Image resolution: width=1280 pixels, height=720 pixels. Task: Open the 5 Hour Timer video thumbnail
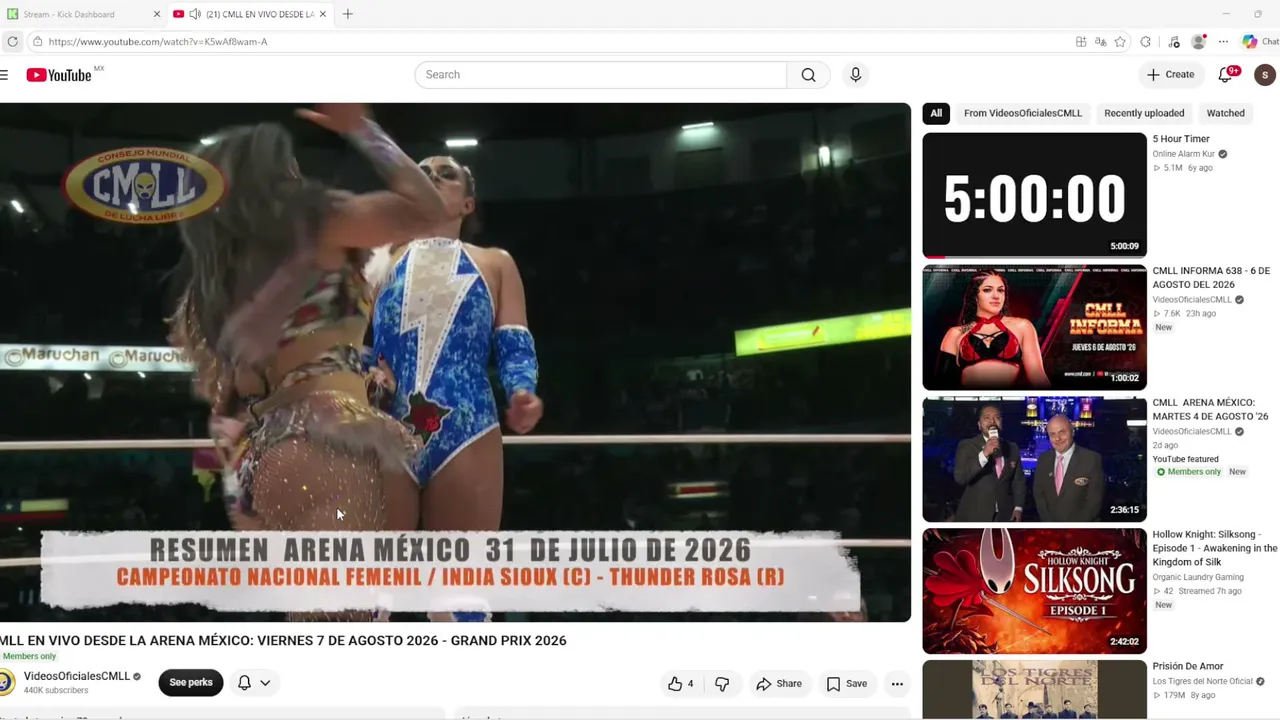[x=1034, y=195]
